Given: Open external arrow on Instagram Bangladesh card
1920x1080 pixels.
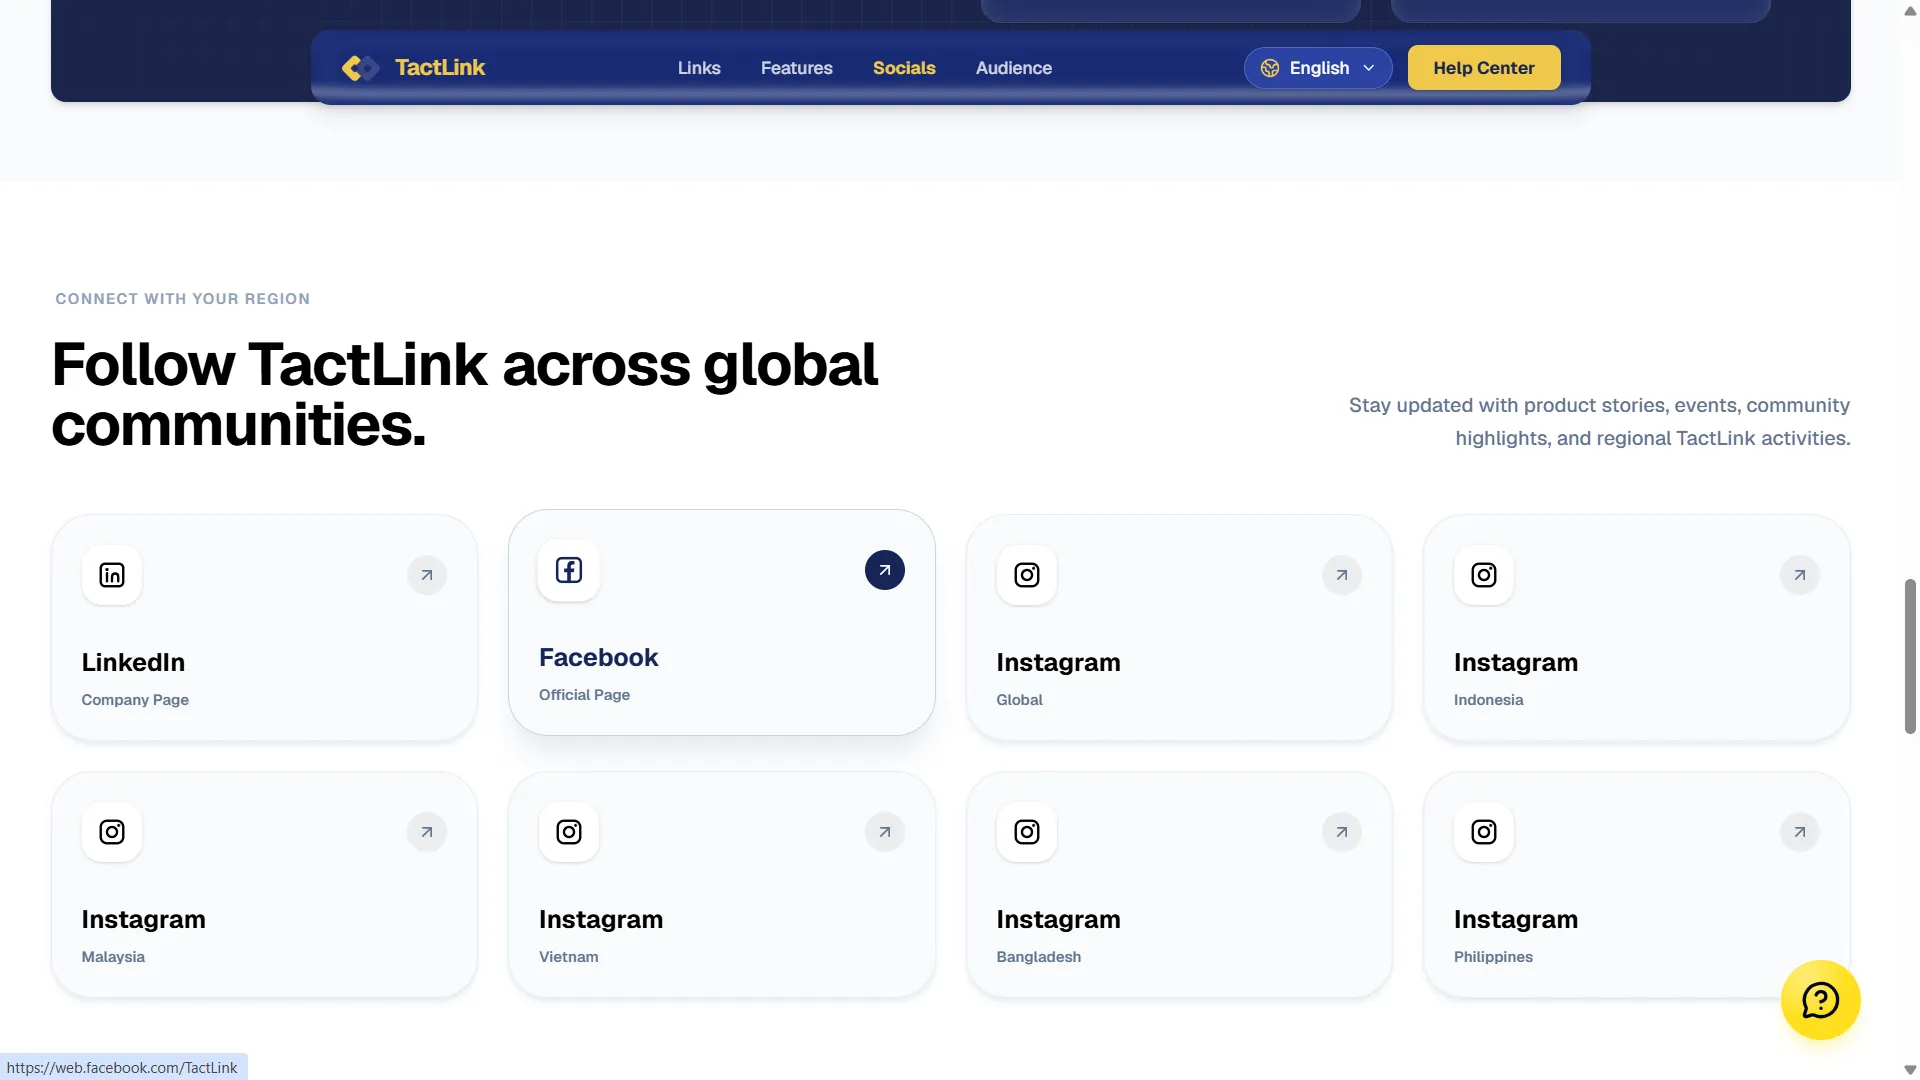Looking at the screenshot, I should [1342, 832].
